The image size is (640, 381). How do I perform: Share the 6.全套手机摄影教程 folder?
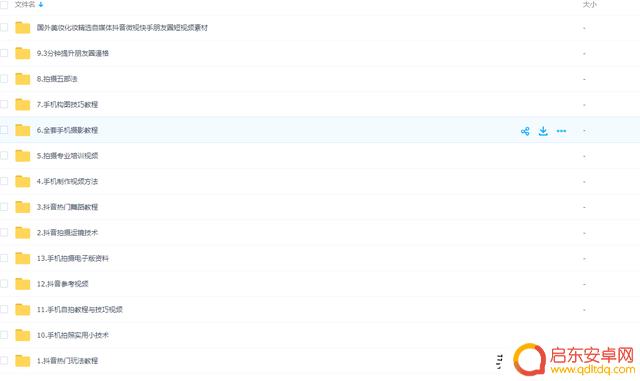point(525,131)
